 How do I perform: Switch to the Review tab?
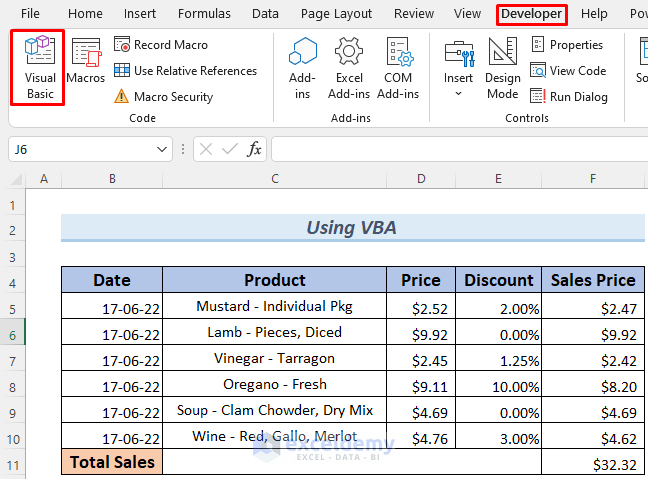point(414,14)
